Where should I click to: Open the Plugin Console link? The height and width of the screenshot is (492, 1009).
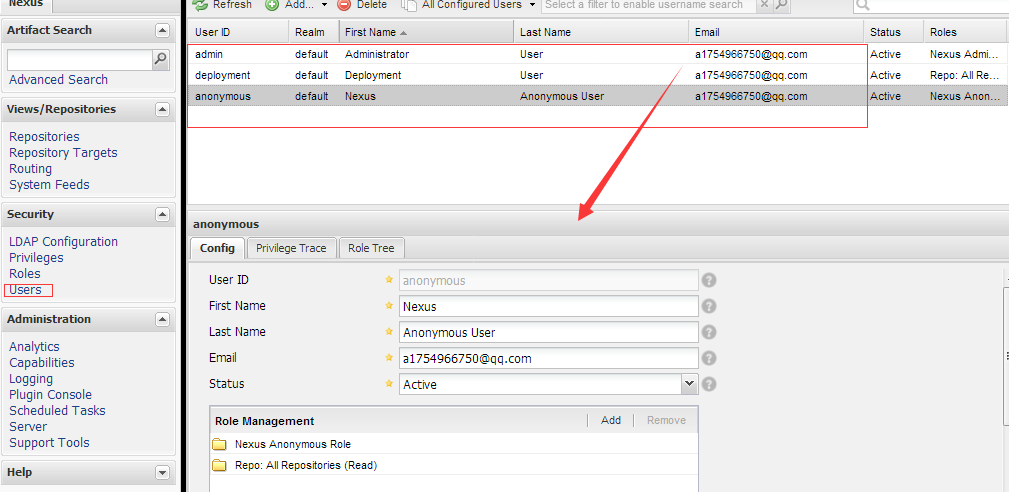(50, 395)
